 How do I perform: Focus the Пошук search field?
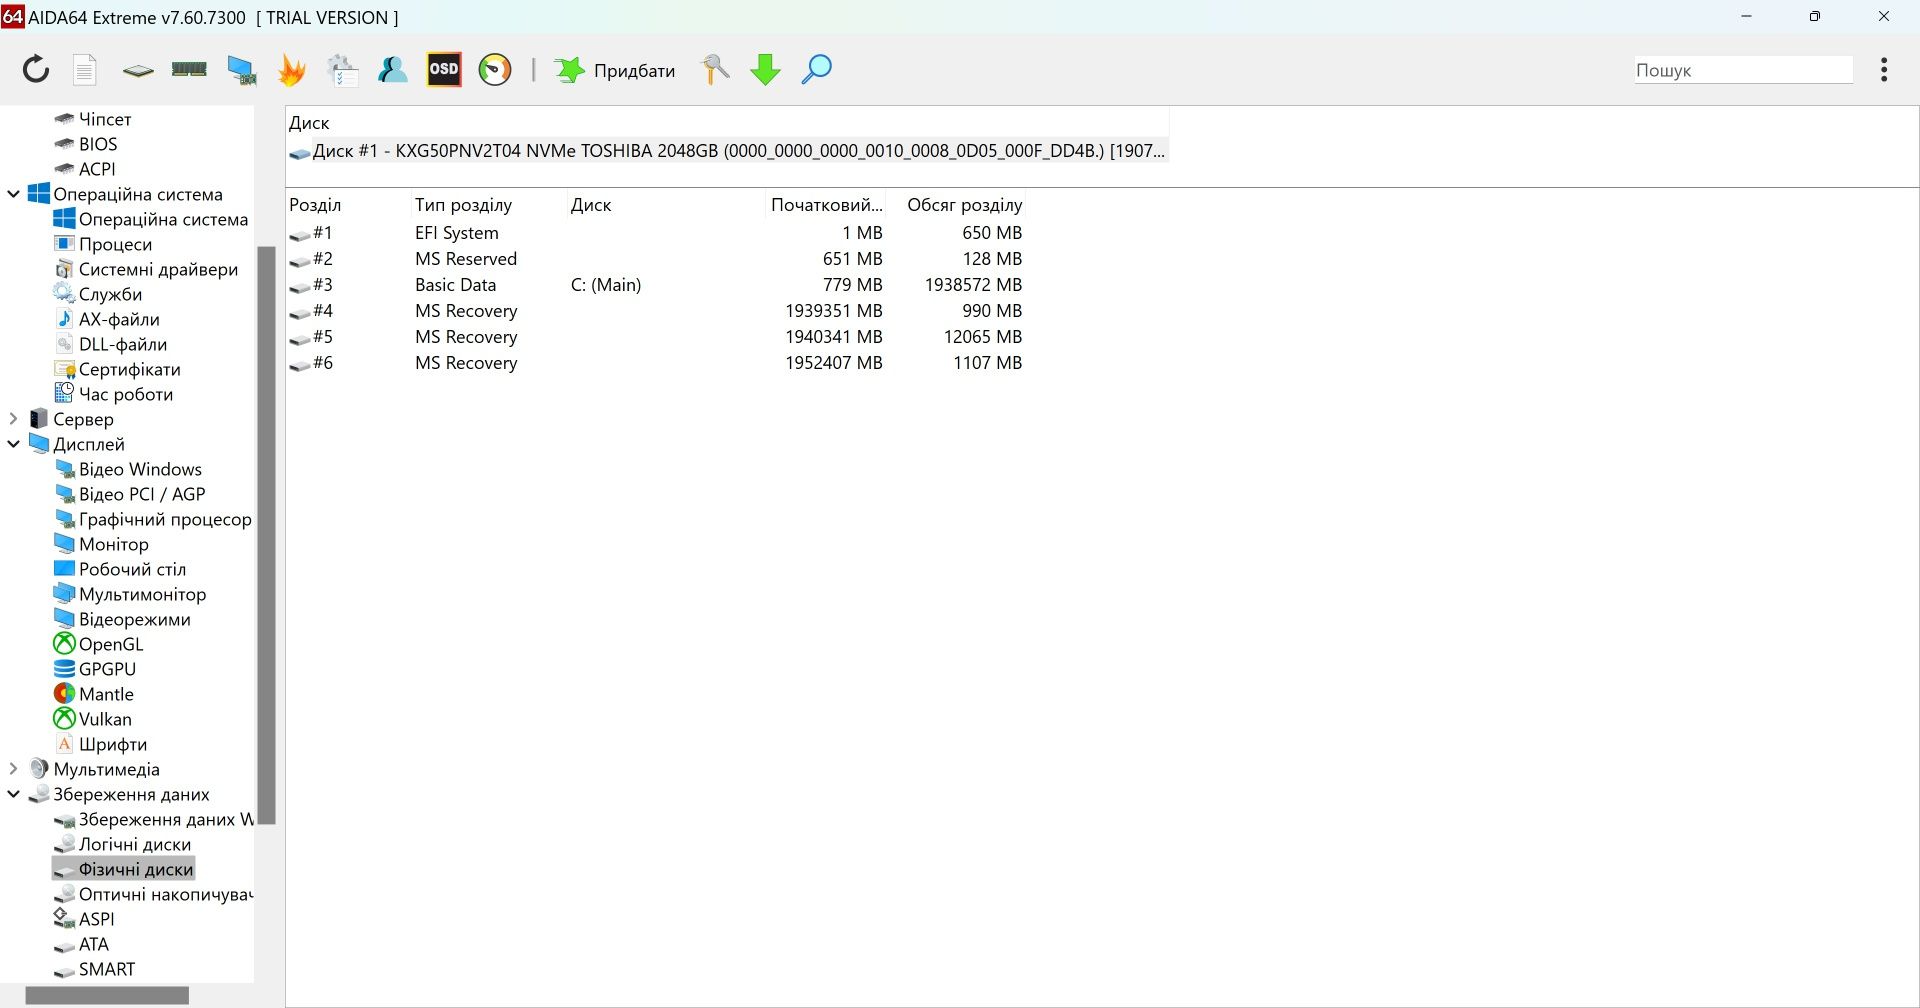coord(1743,70)
